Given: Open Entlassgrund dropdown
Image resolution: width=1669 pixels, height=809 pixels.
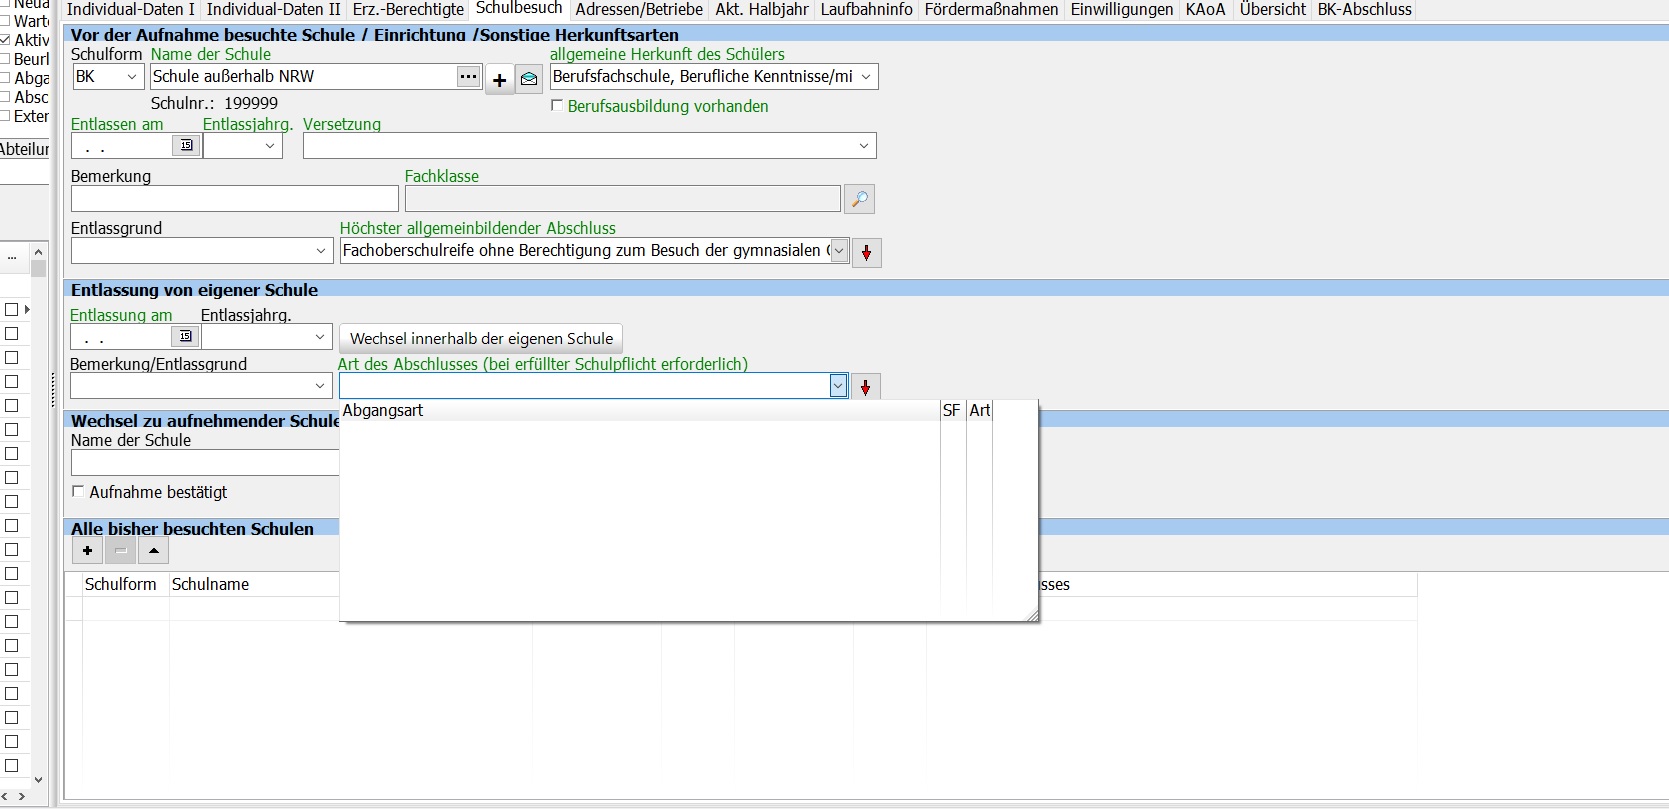Looking at the screenshot, I should coord(321,251).
